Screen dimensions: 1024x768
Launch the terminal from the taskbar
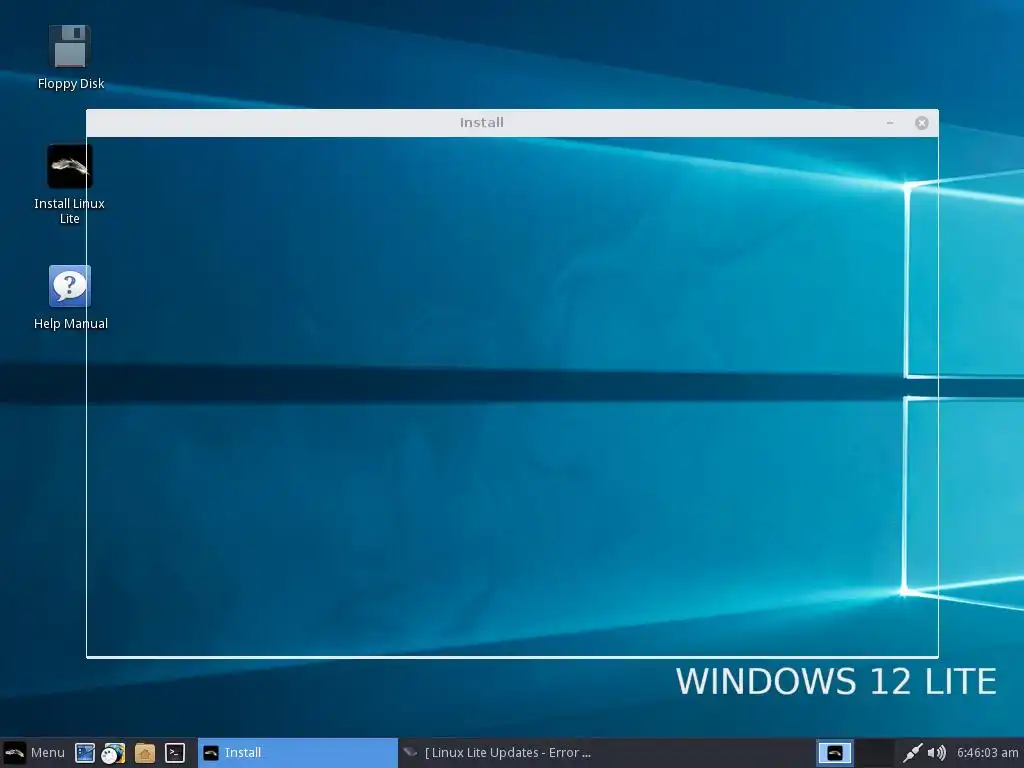174,753
